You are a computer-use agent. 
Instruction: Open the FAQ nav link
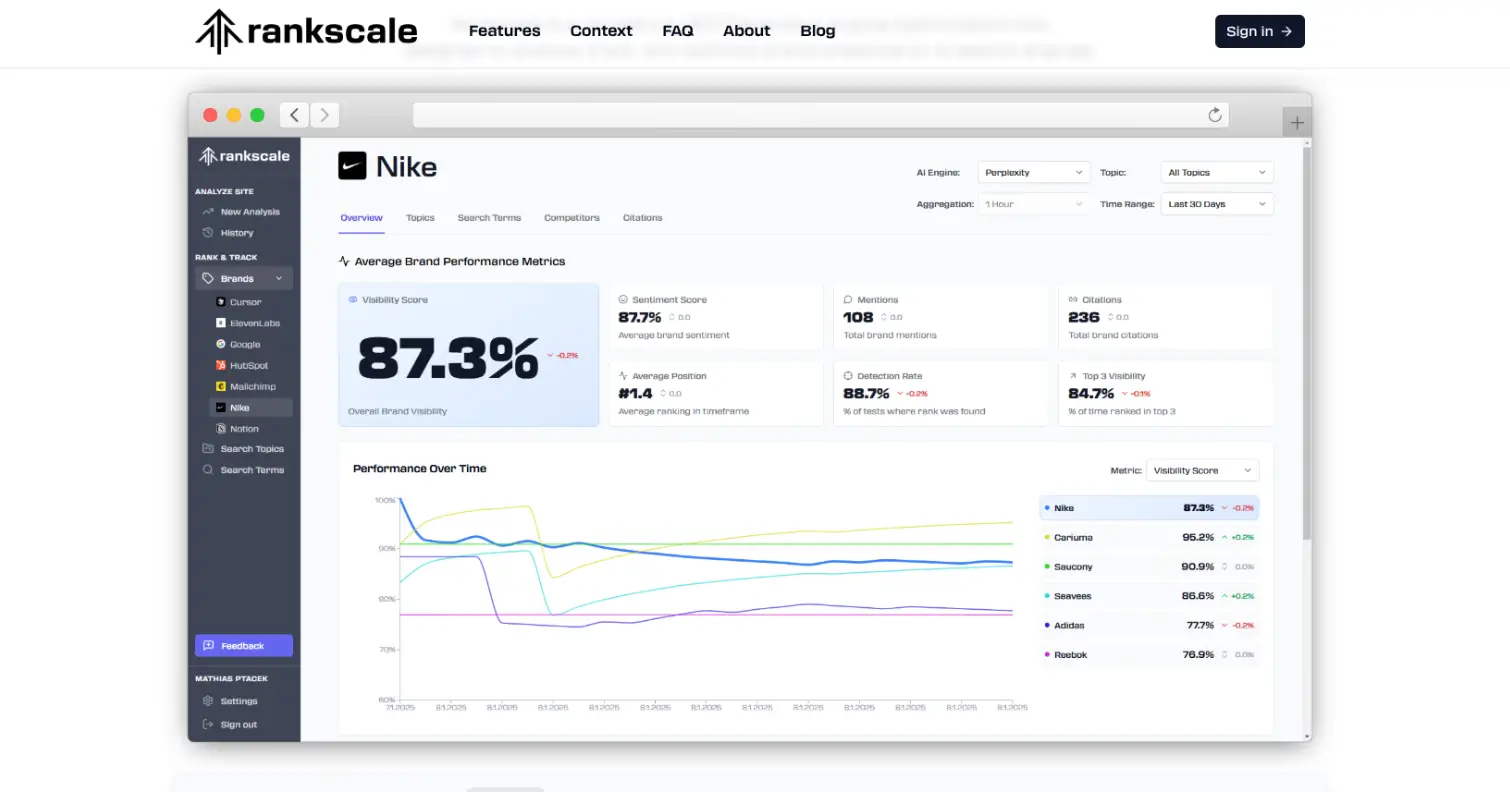point(678,31)
